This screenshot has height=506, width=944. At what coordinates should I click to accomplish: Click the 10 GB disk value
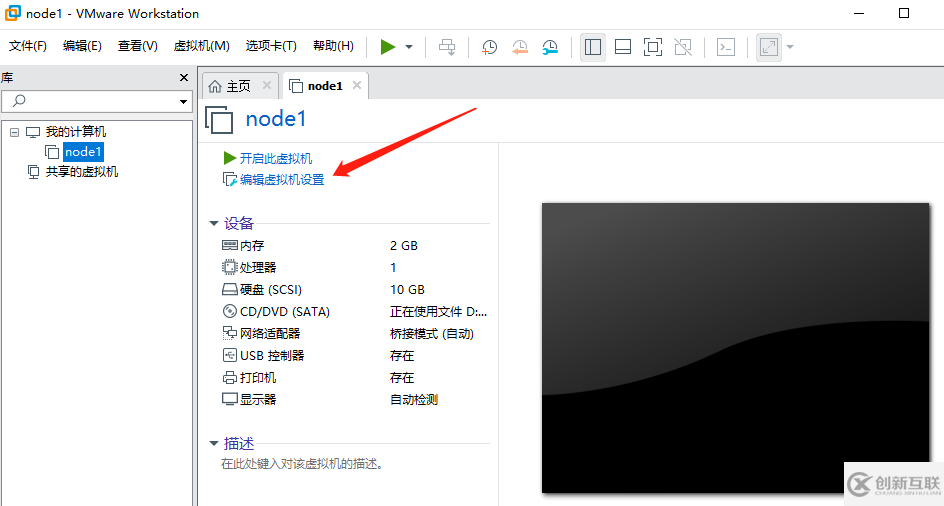click(407, 290)
